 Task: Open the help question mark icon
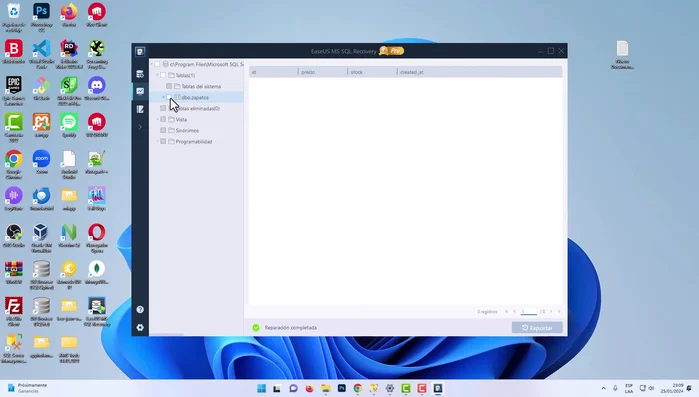point(140,309)
